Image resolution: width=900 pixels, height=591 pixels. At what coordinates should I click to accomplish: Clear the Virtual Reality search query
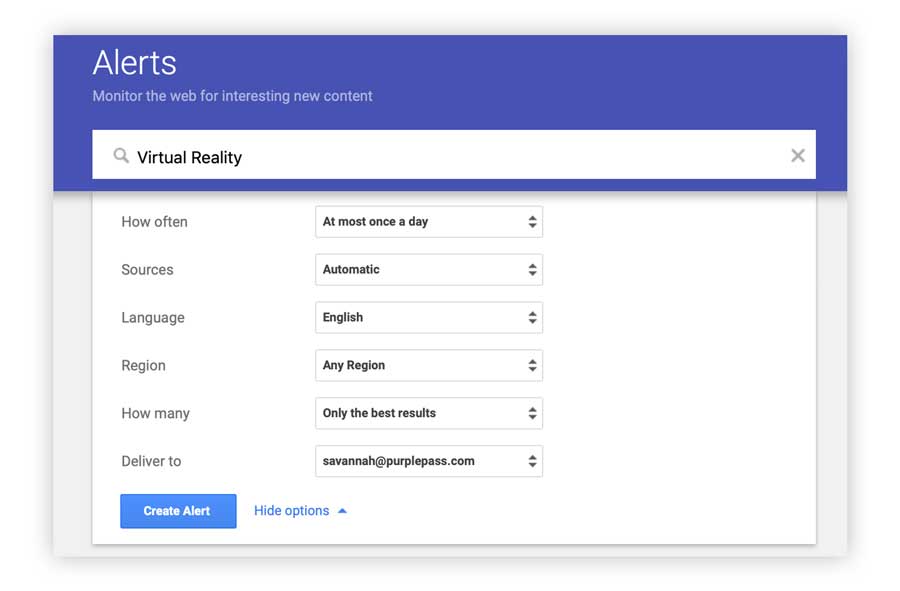797,155
